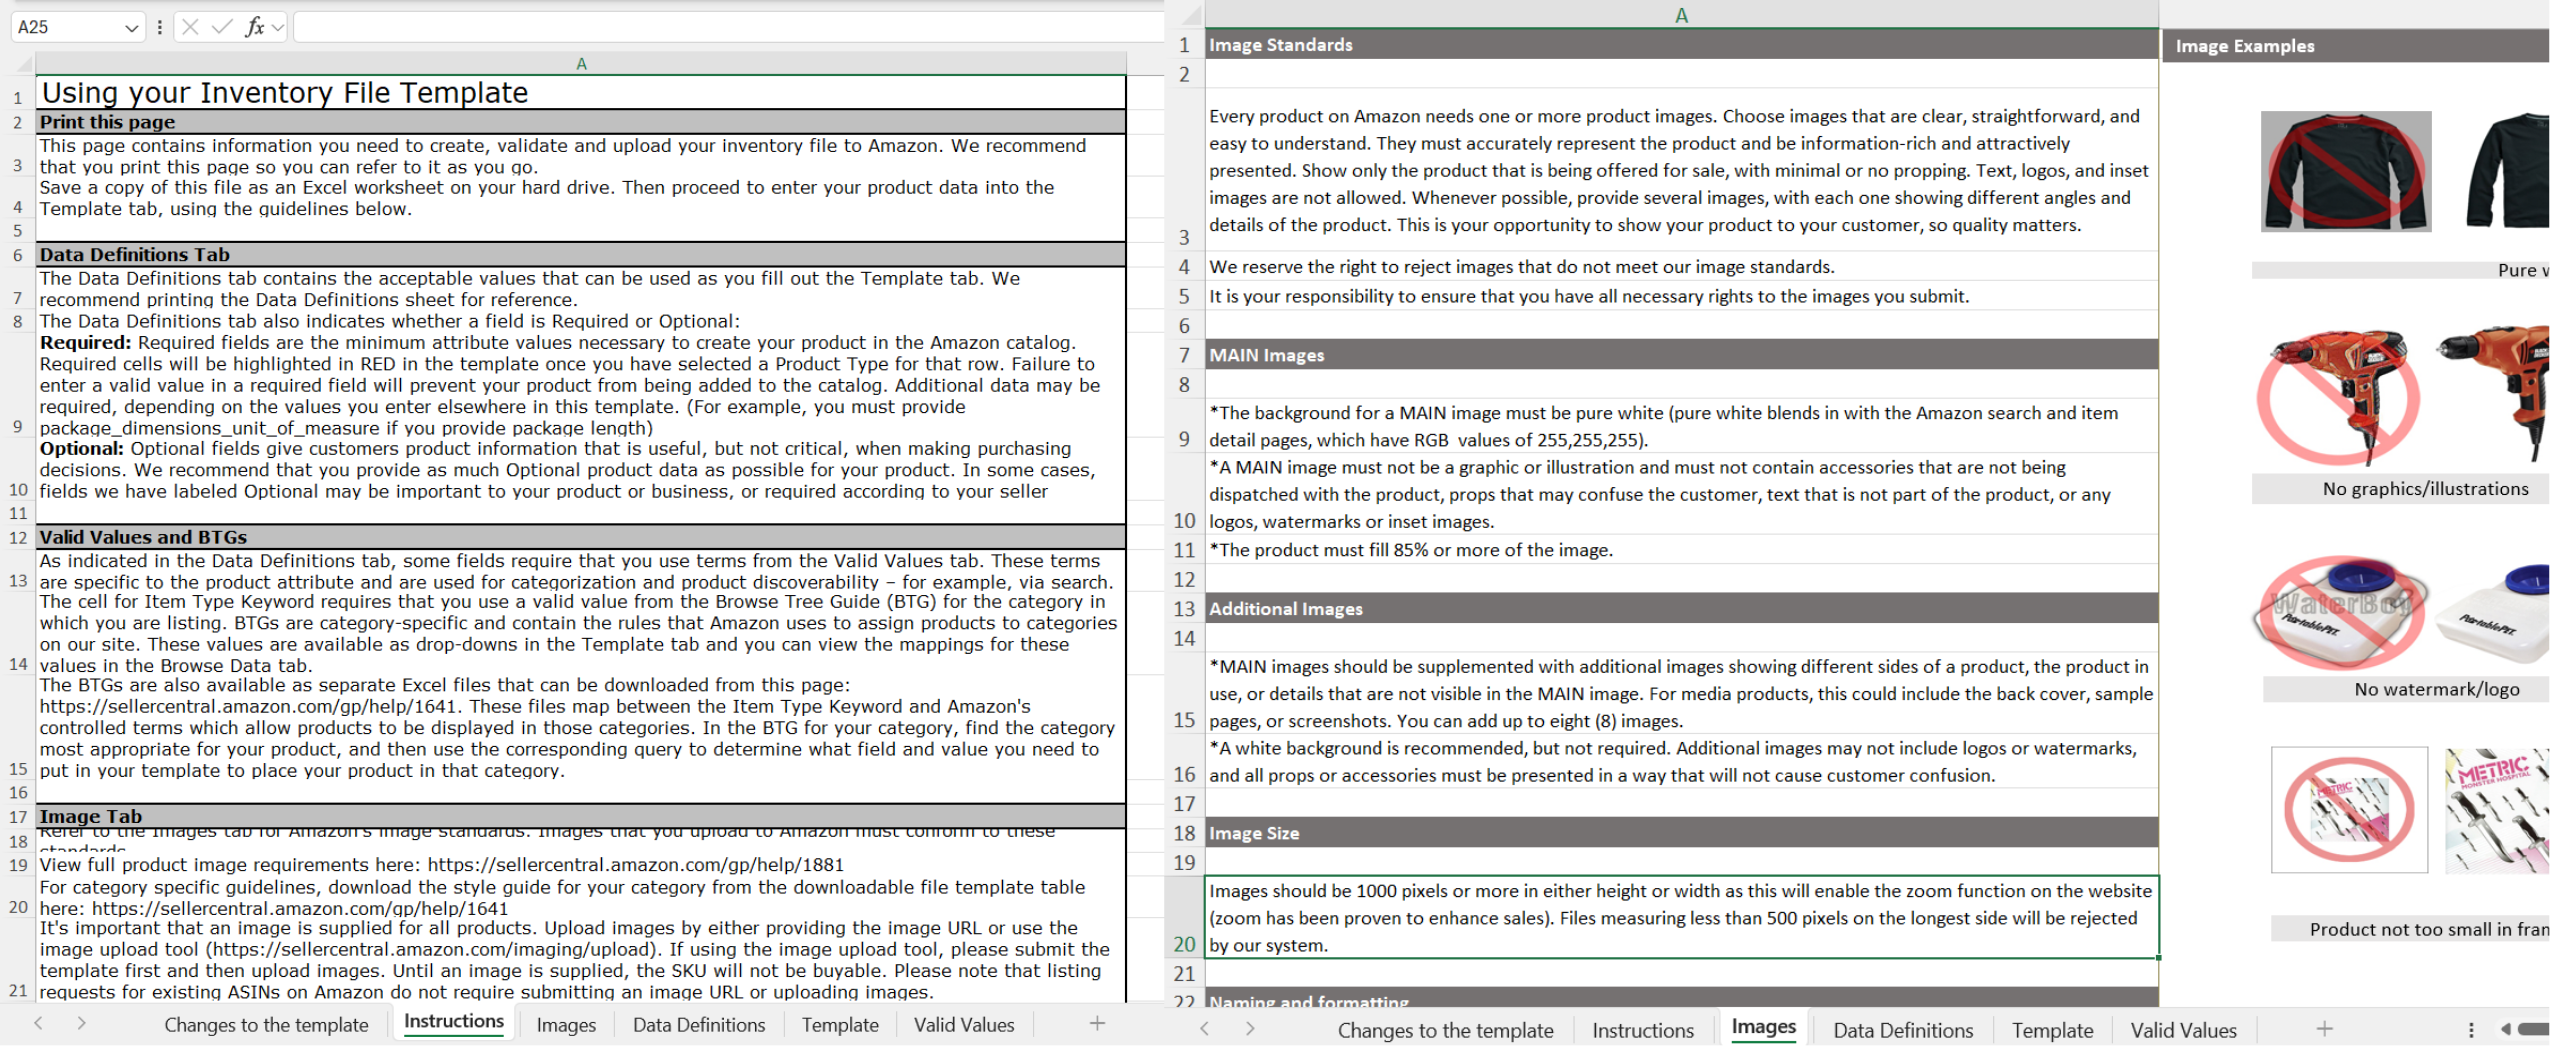Select row 9 header in right window
2550x1046 pixels.
coord(1184,425)
